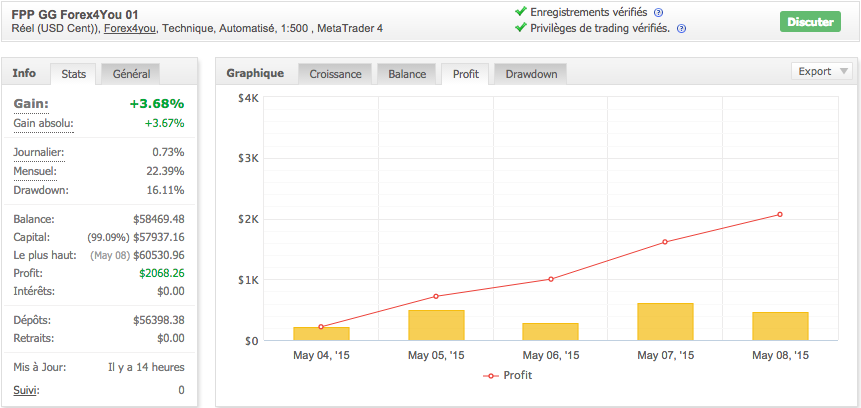The height and width of the screenshot is (408, 861).
Task: Click the yellow bar for May 04
Action: (321, 333)
